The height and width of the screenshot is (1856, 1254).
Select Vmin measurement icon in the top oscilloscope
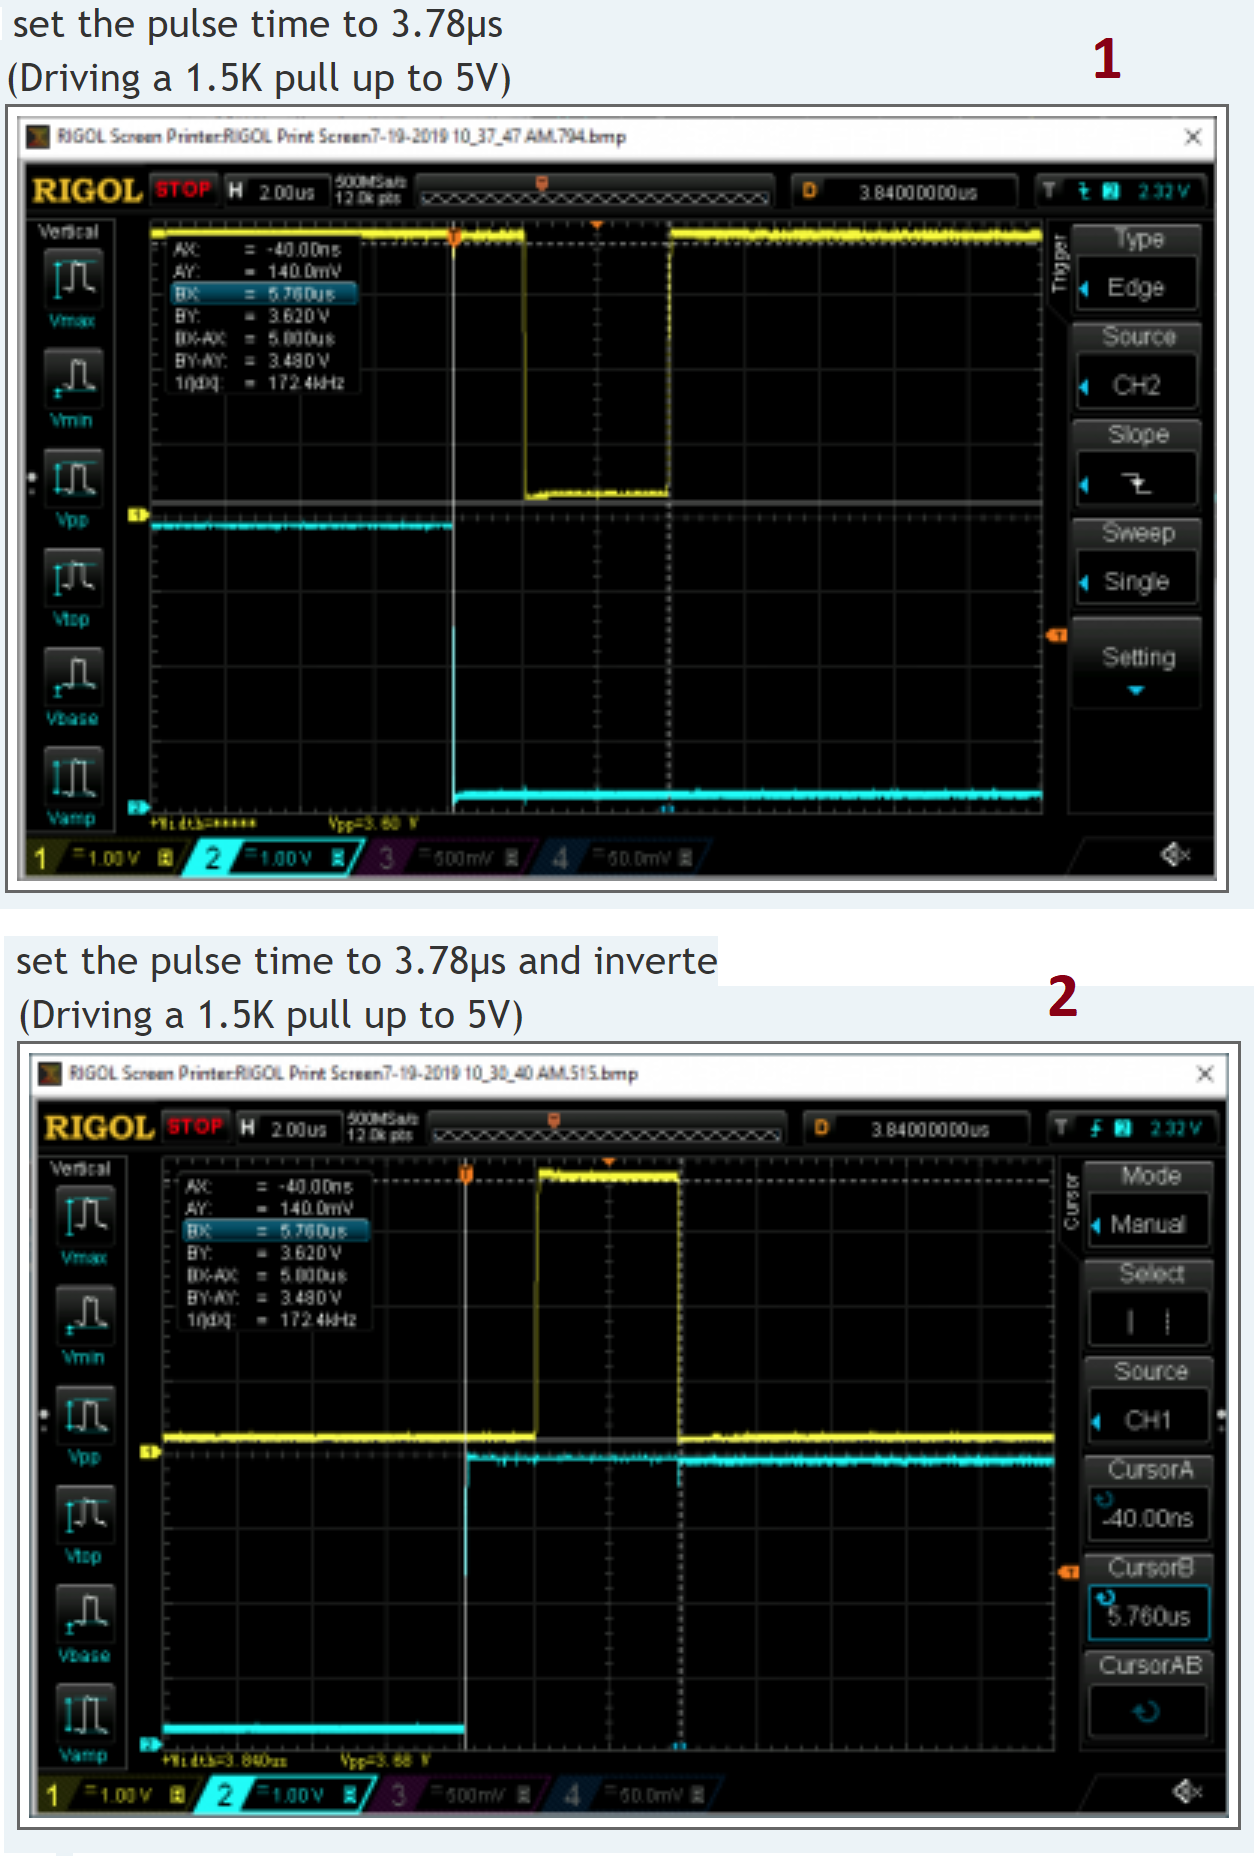click(x=73, y=379)
